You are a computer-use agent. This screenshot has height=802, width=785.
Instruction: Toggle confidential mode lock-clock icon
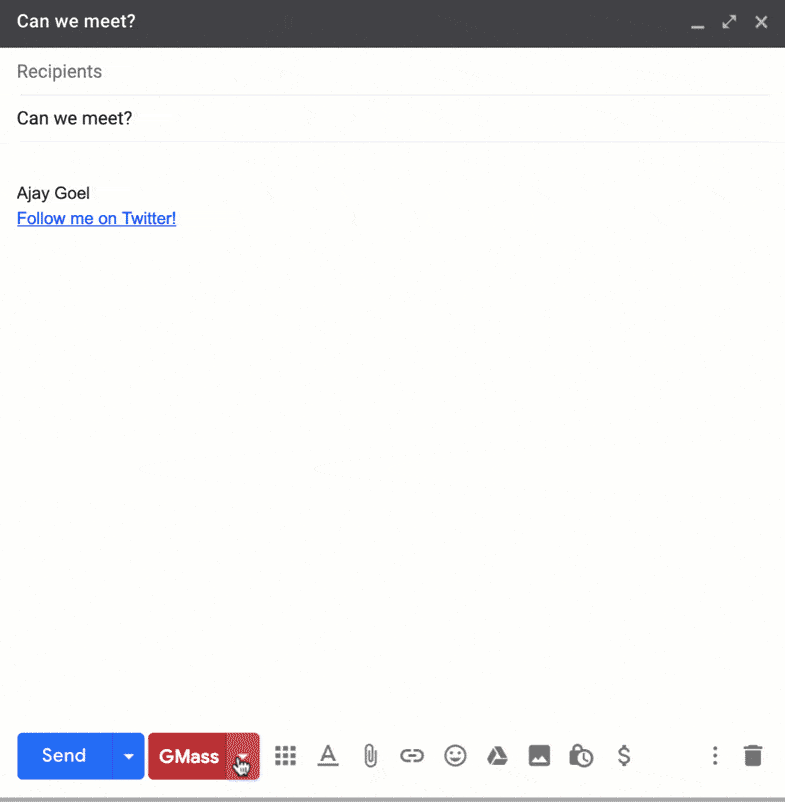(x=581, y=756)
